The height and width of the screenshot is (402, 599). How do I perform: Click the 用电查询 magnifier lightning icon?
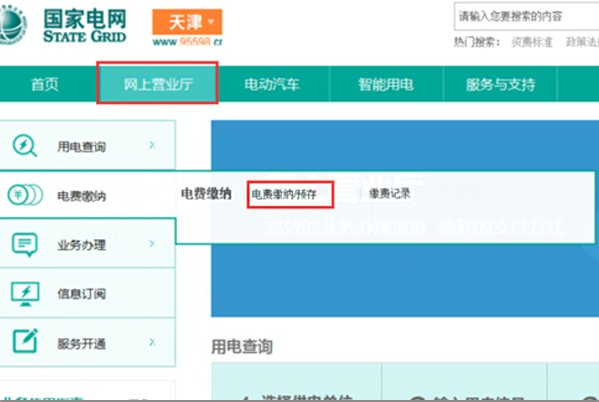[24, 146]
